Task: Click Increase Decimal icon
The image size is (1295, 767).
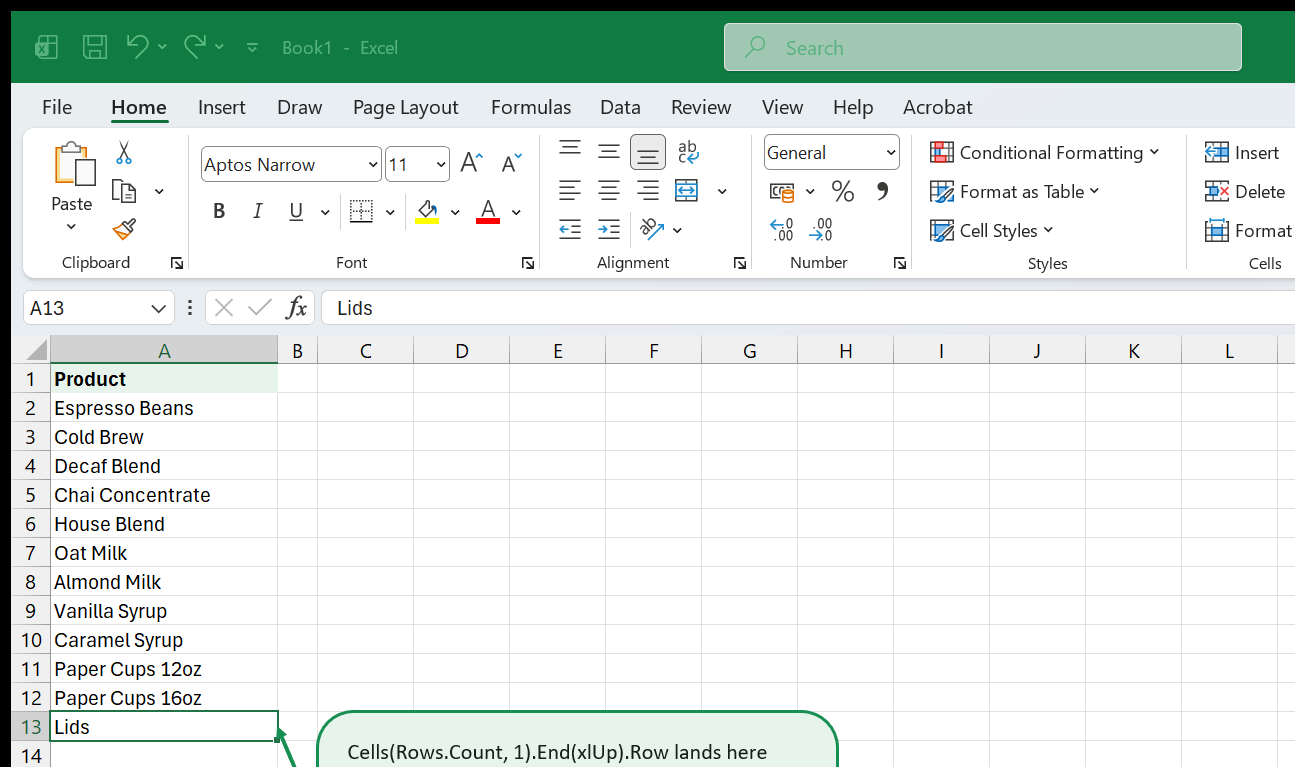Action: pyautogui.click(x=782, y=230)
